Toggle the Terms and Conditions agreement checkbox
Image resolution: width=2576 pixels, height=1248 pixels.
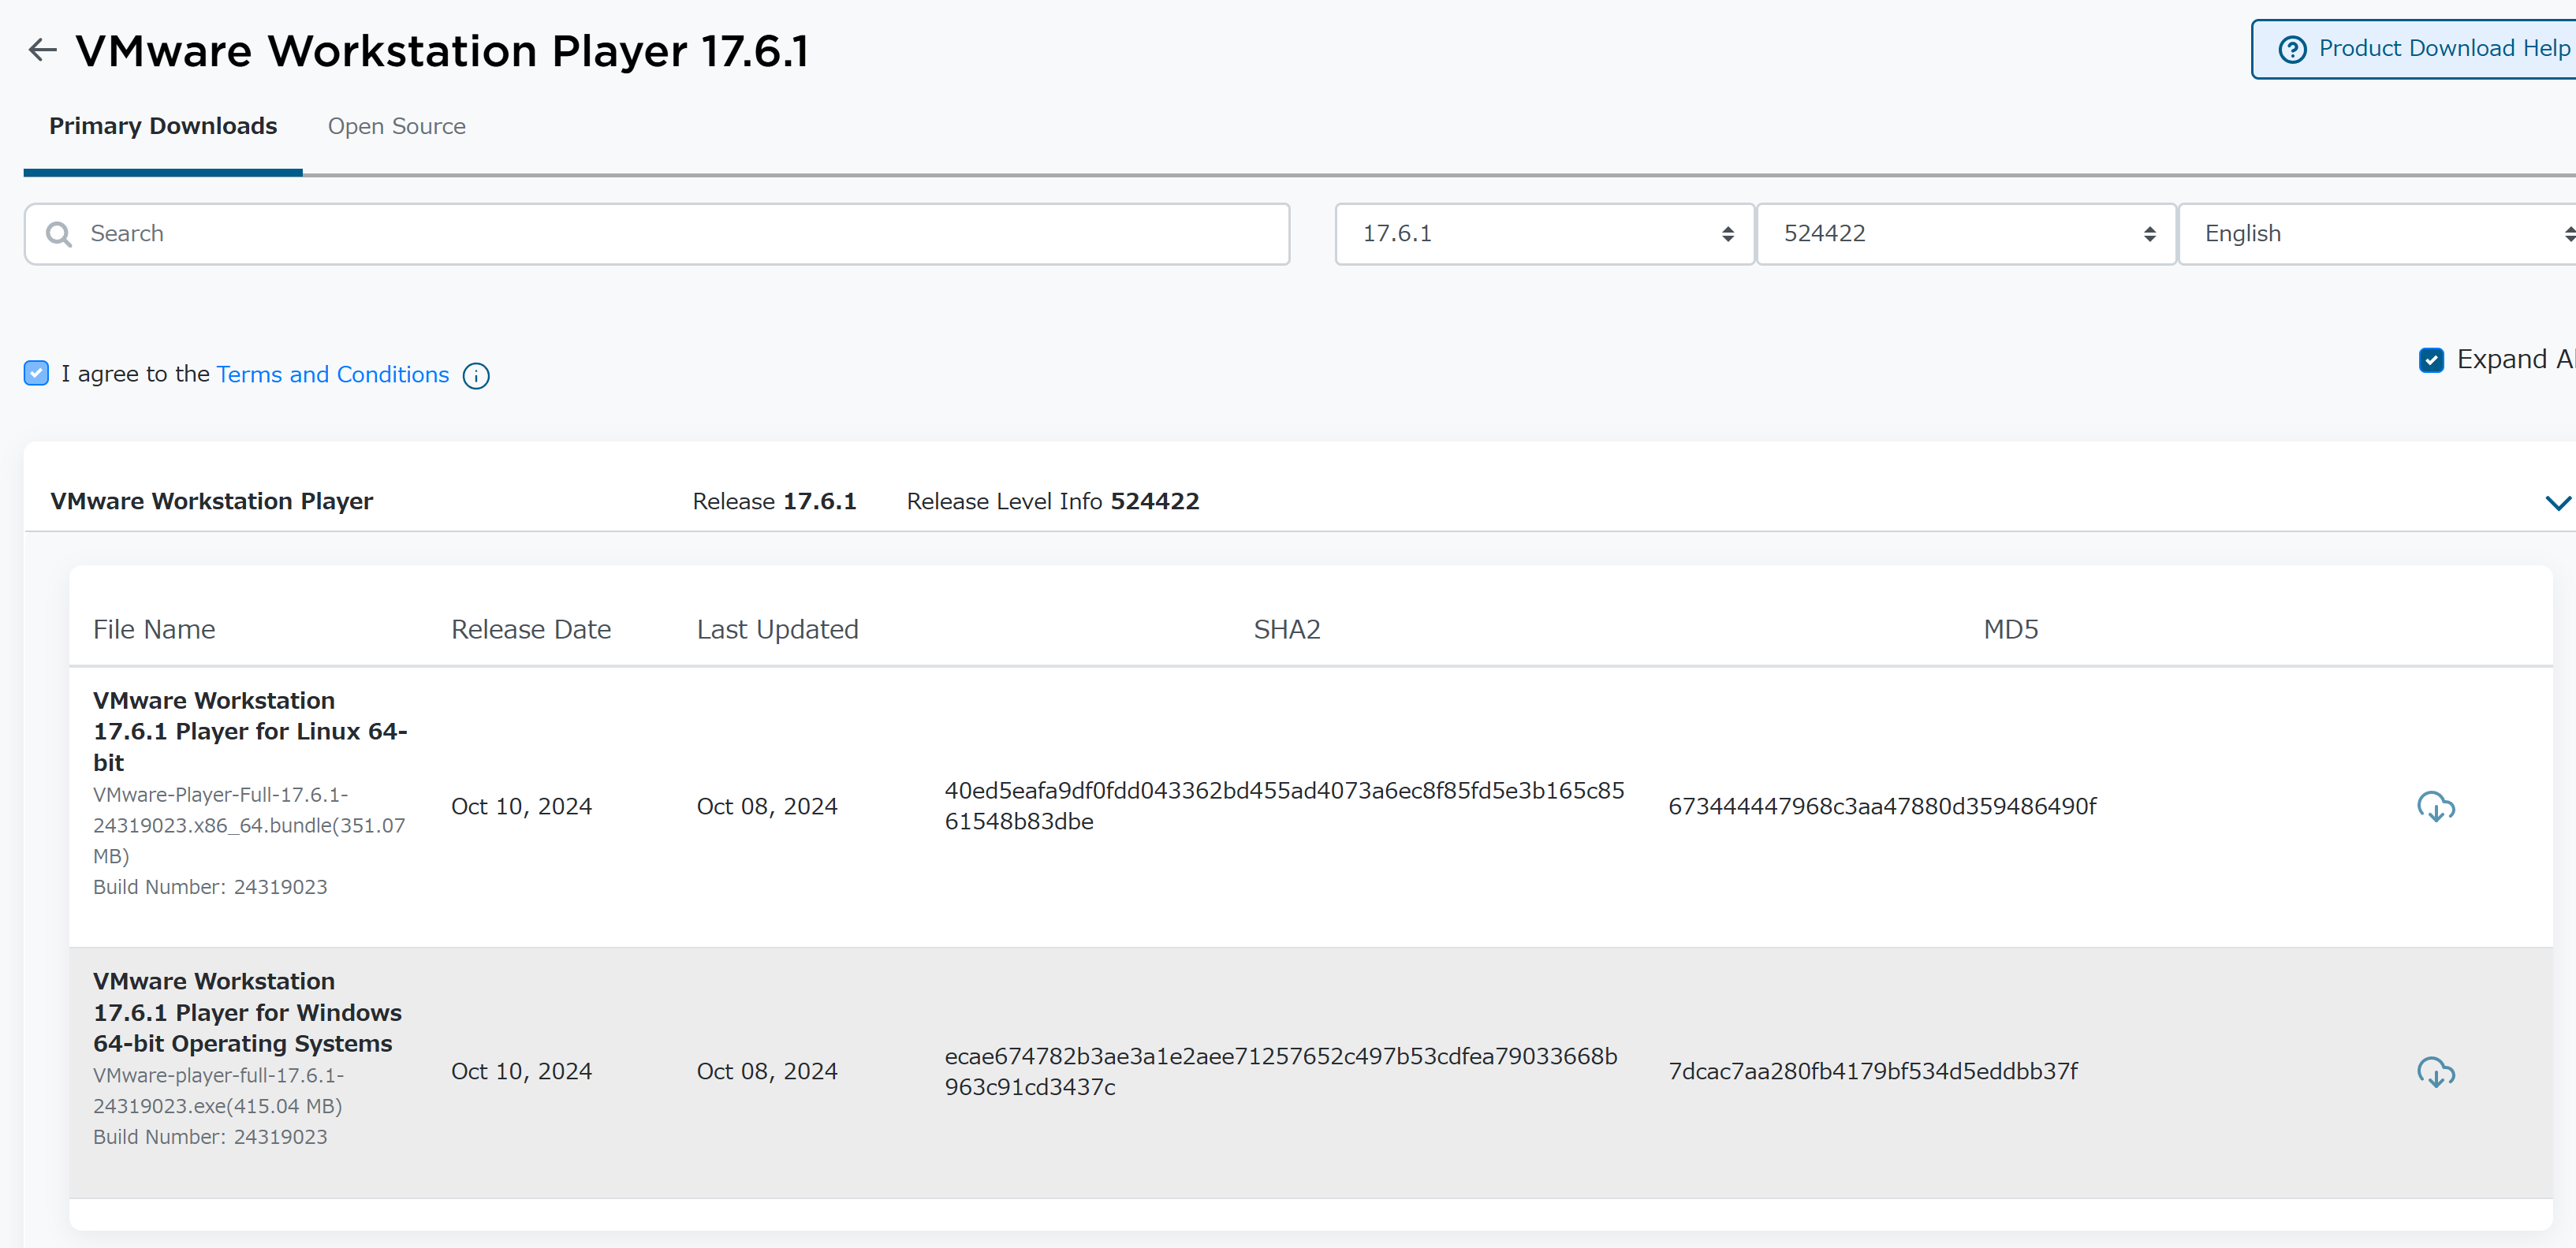coord(36,374)
